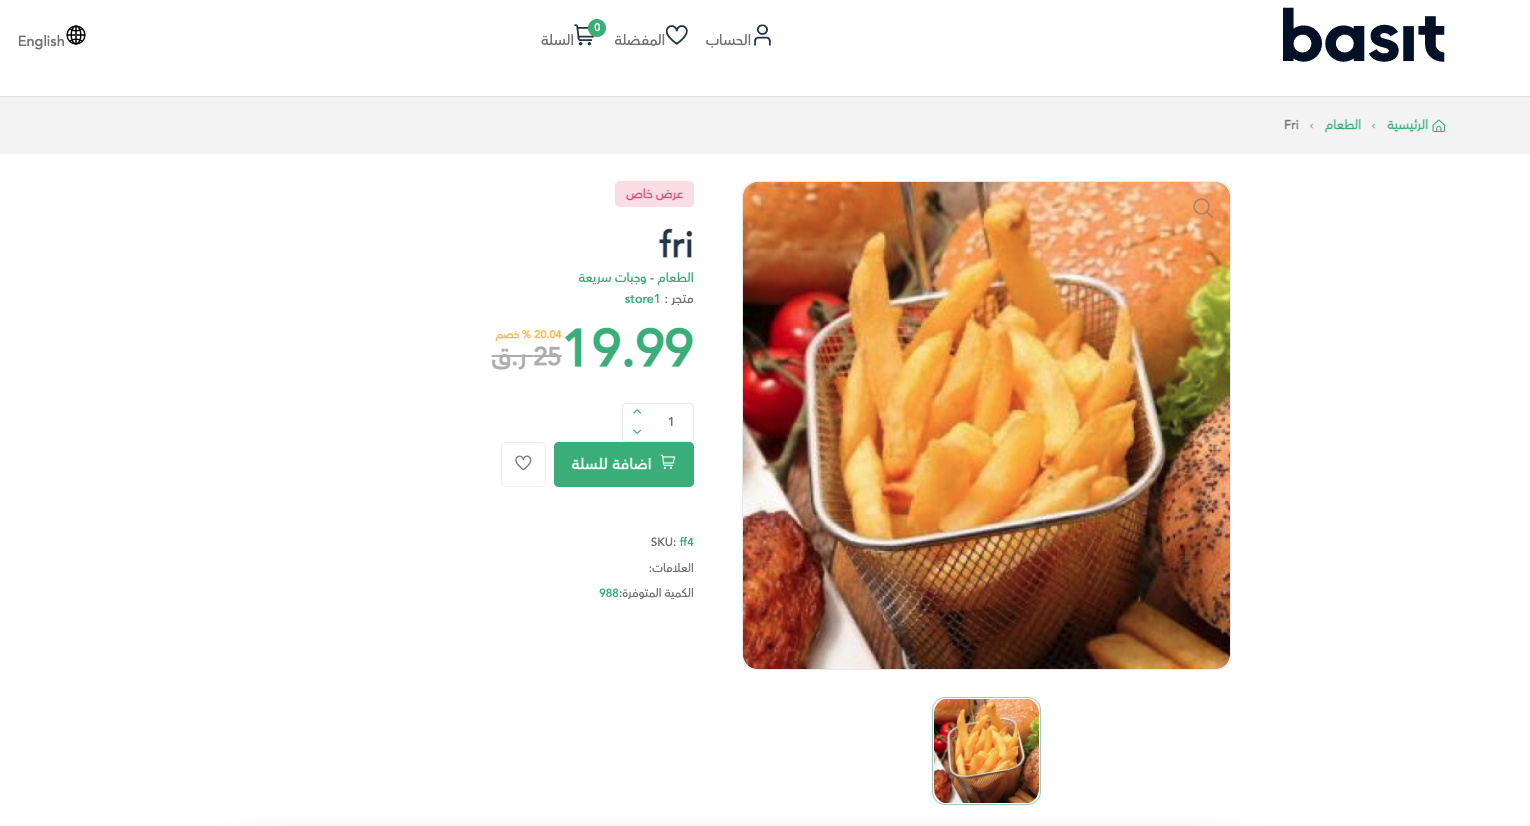Go to الطعام breadcrumb link

point(1343,125)
